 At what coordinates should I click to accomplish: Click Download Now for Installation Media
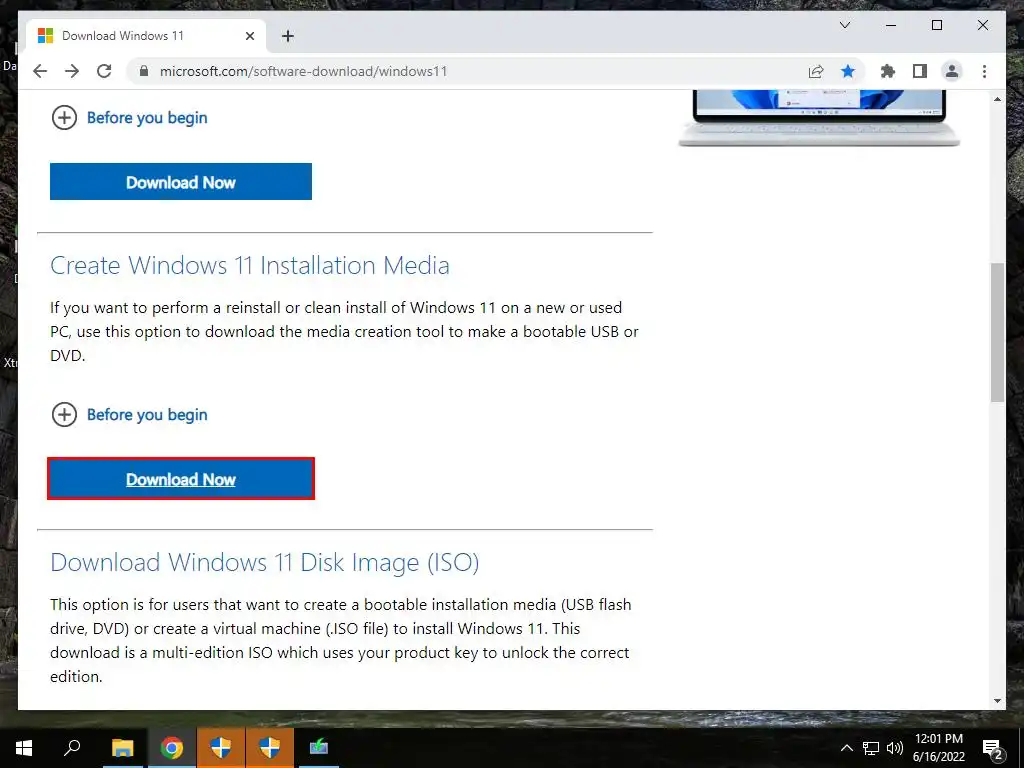(x=181, y=479)
